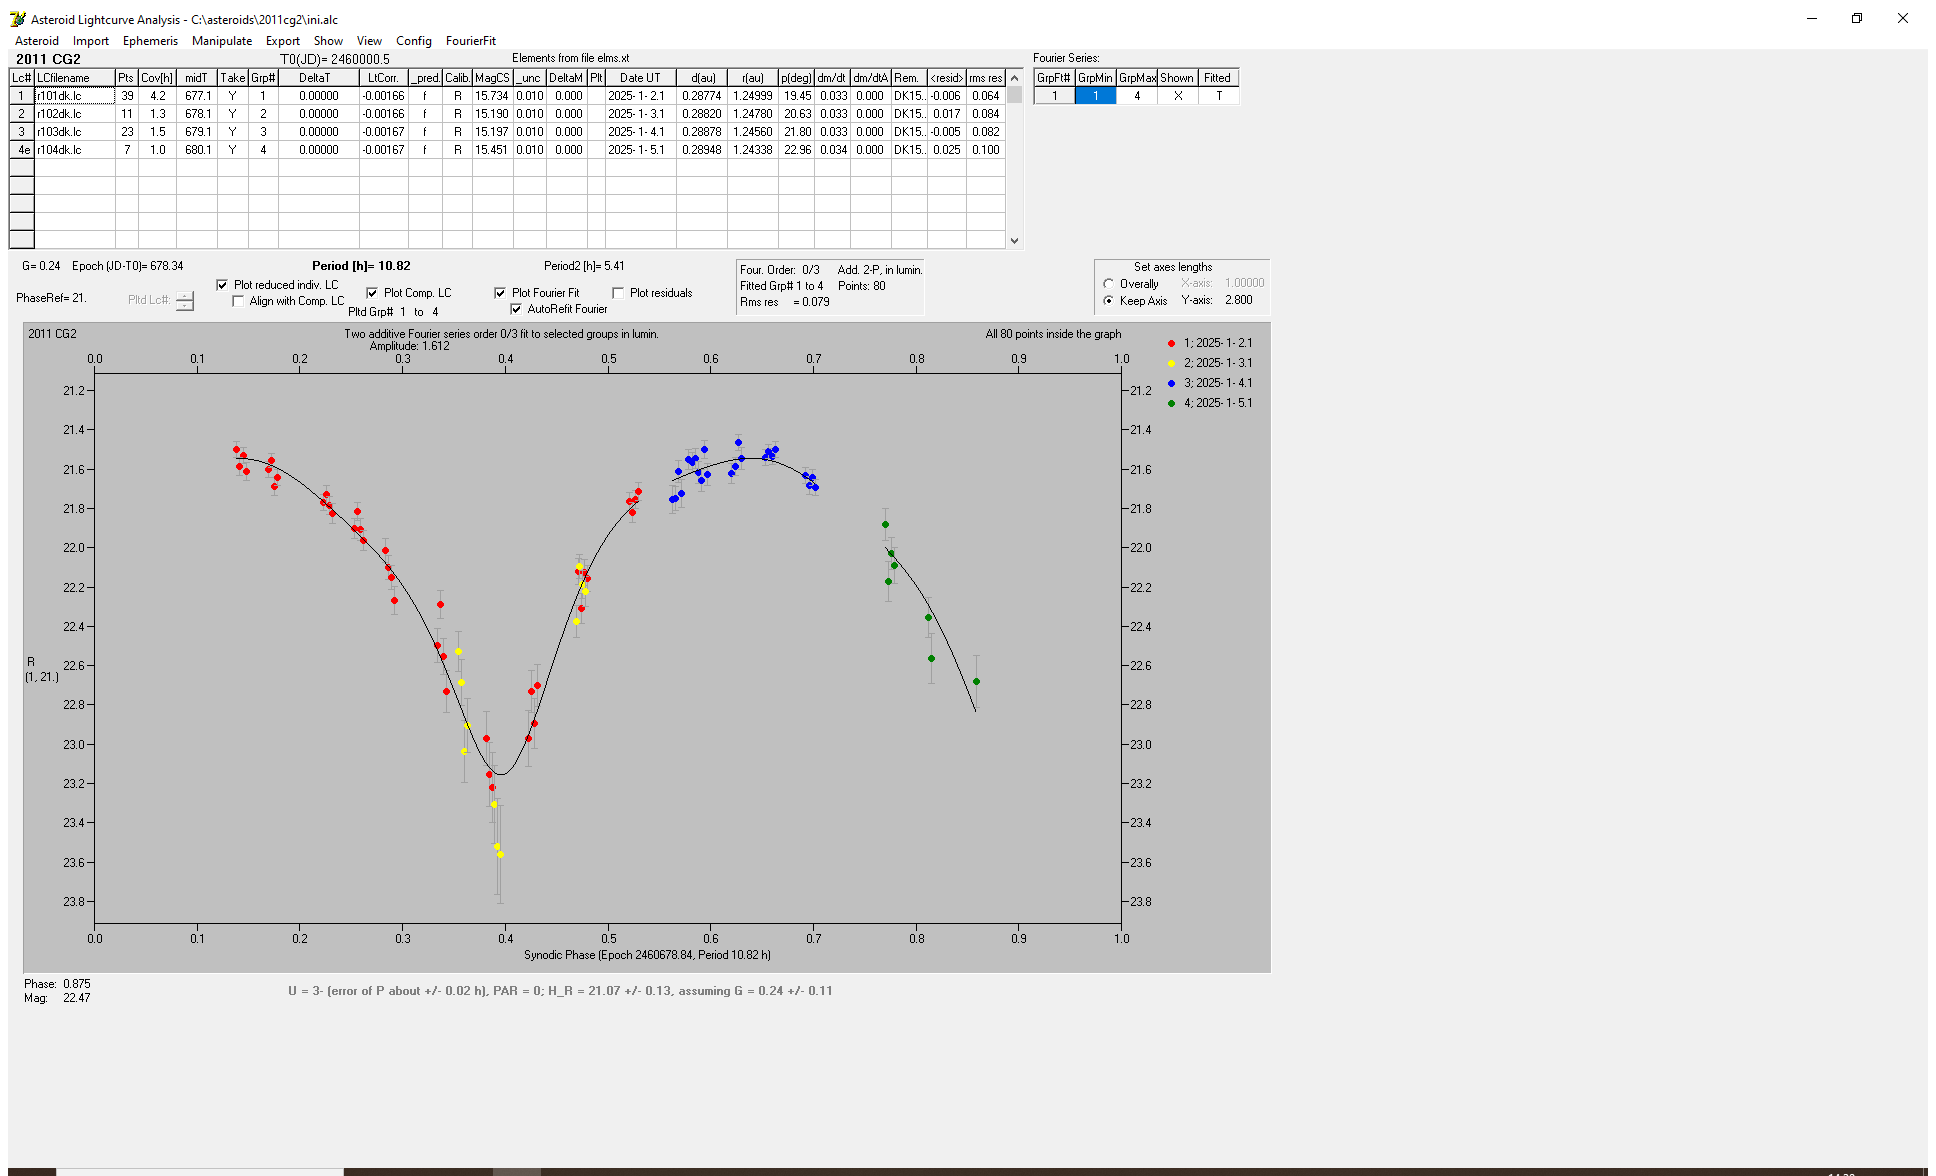
Task: Open the Config menu
Action: 414,41
